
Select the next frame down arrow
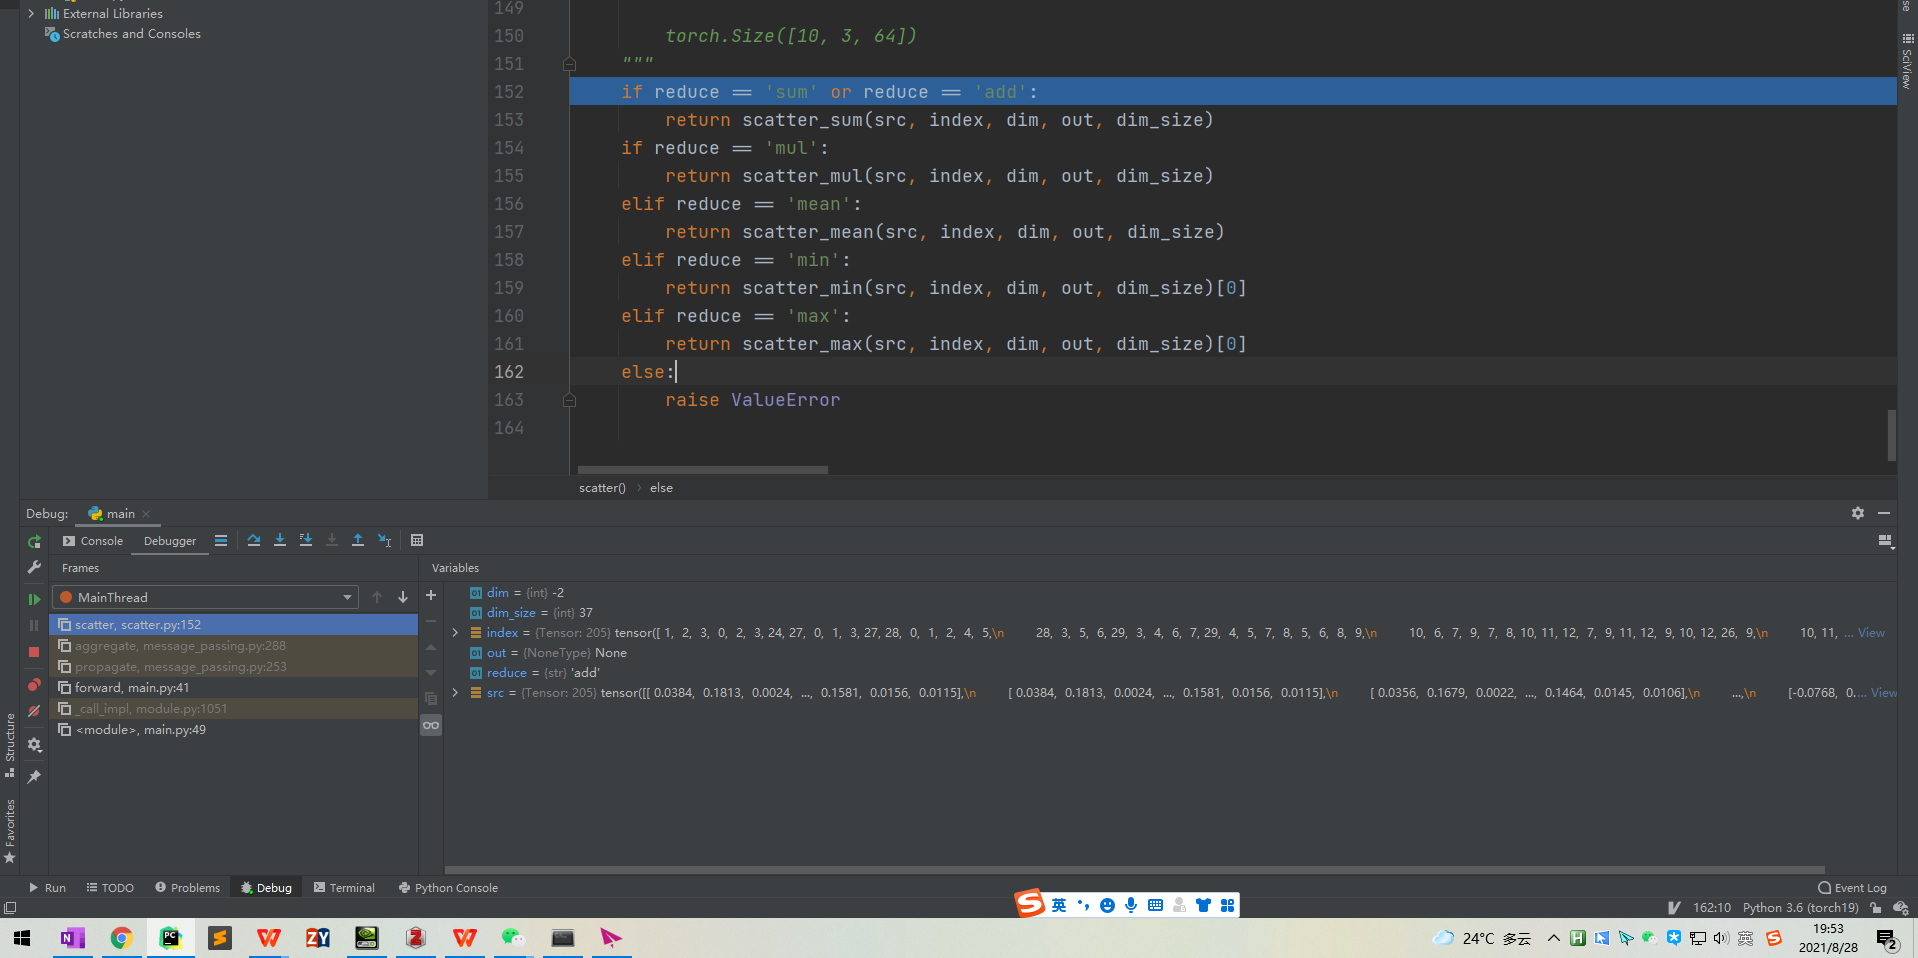pos(403,597)
